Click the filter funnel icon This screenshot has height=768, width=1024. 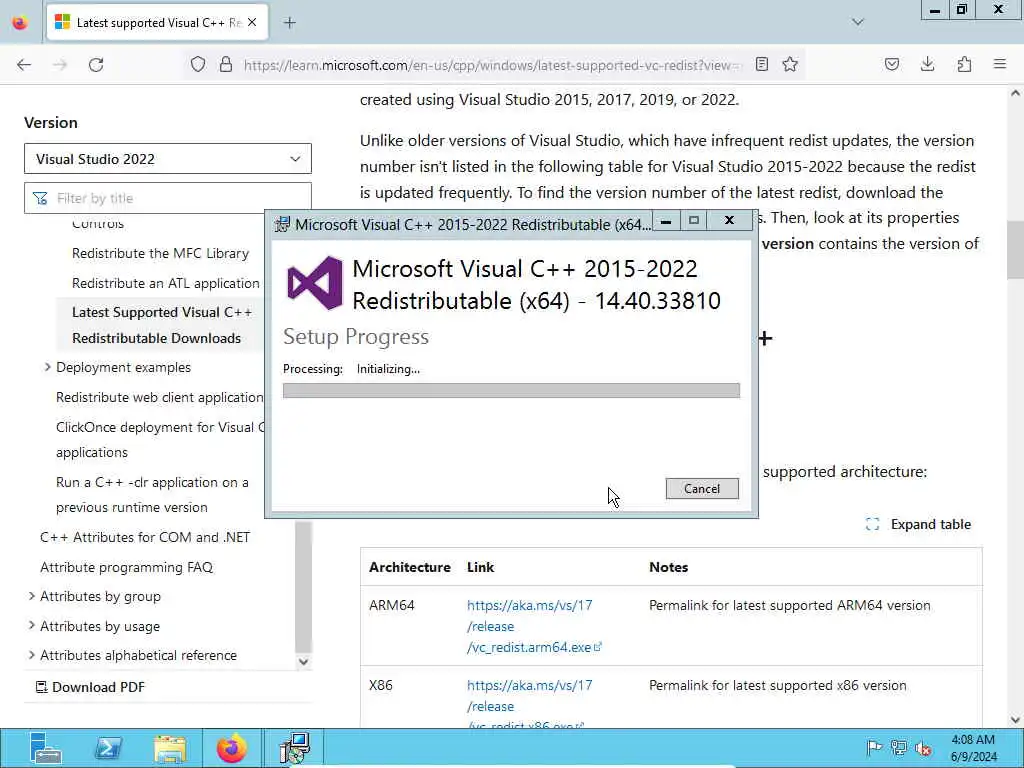point(40,198)
